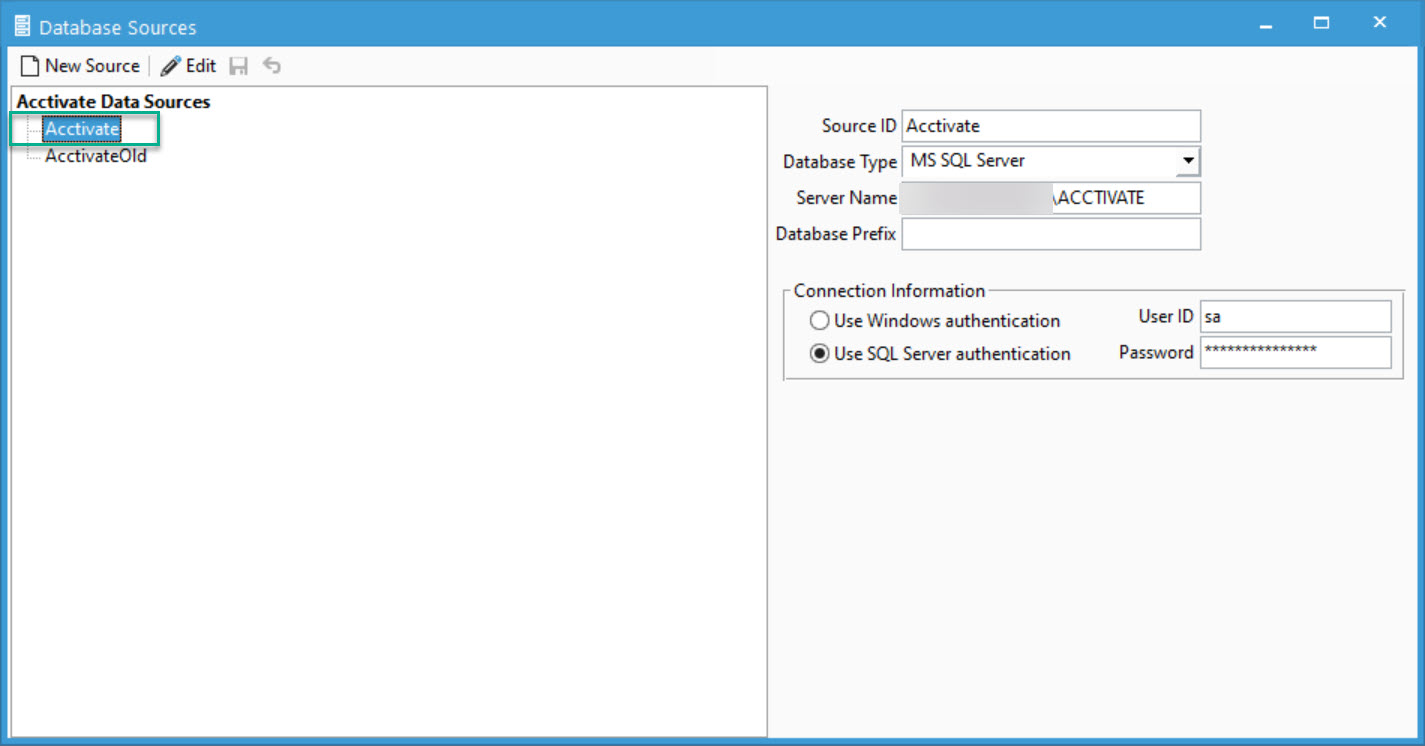Click the masked Password field
The width and height of the screenshot is (1425, 746).
pos(1295,352)
